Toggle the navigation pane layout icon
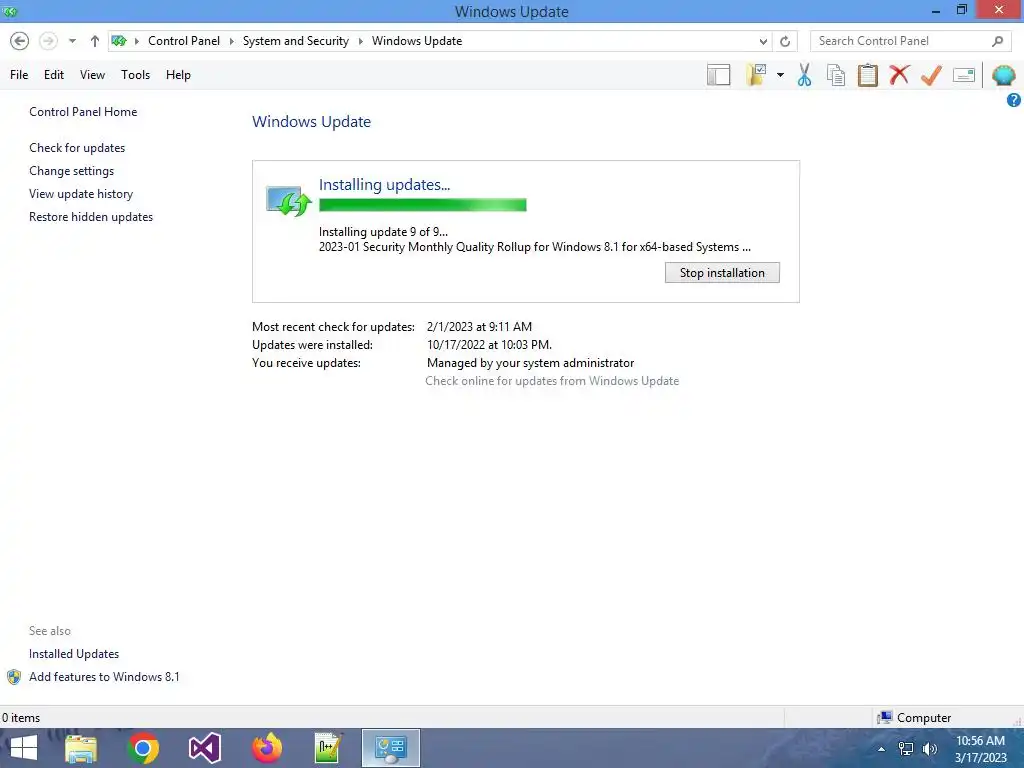This screenshot has height=768, width=1024. click(x=718, y=75)
